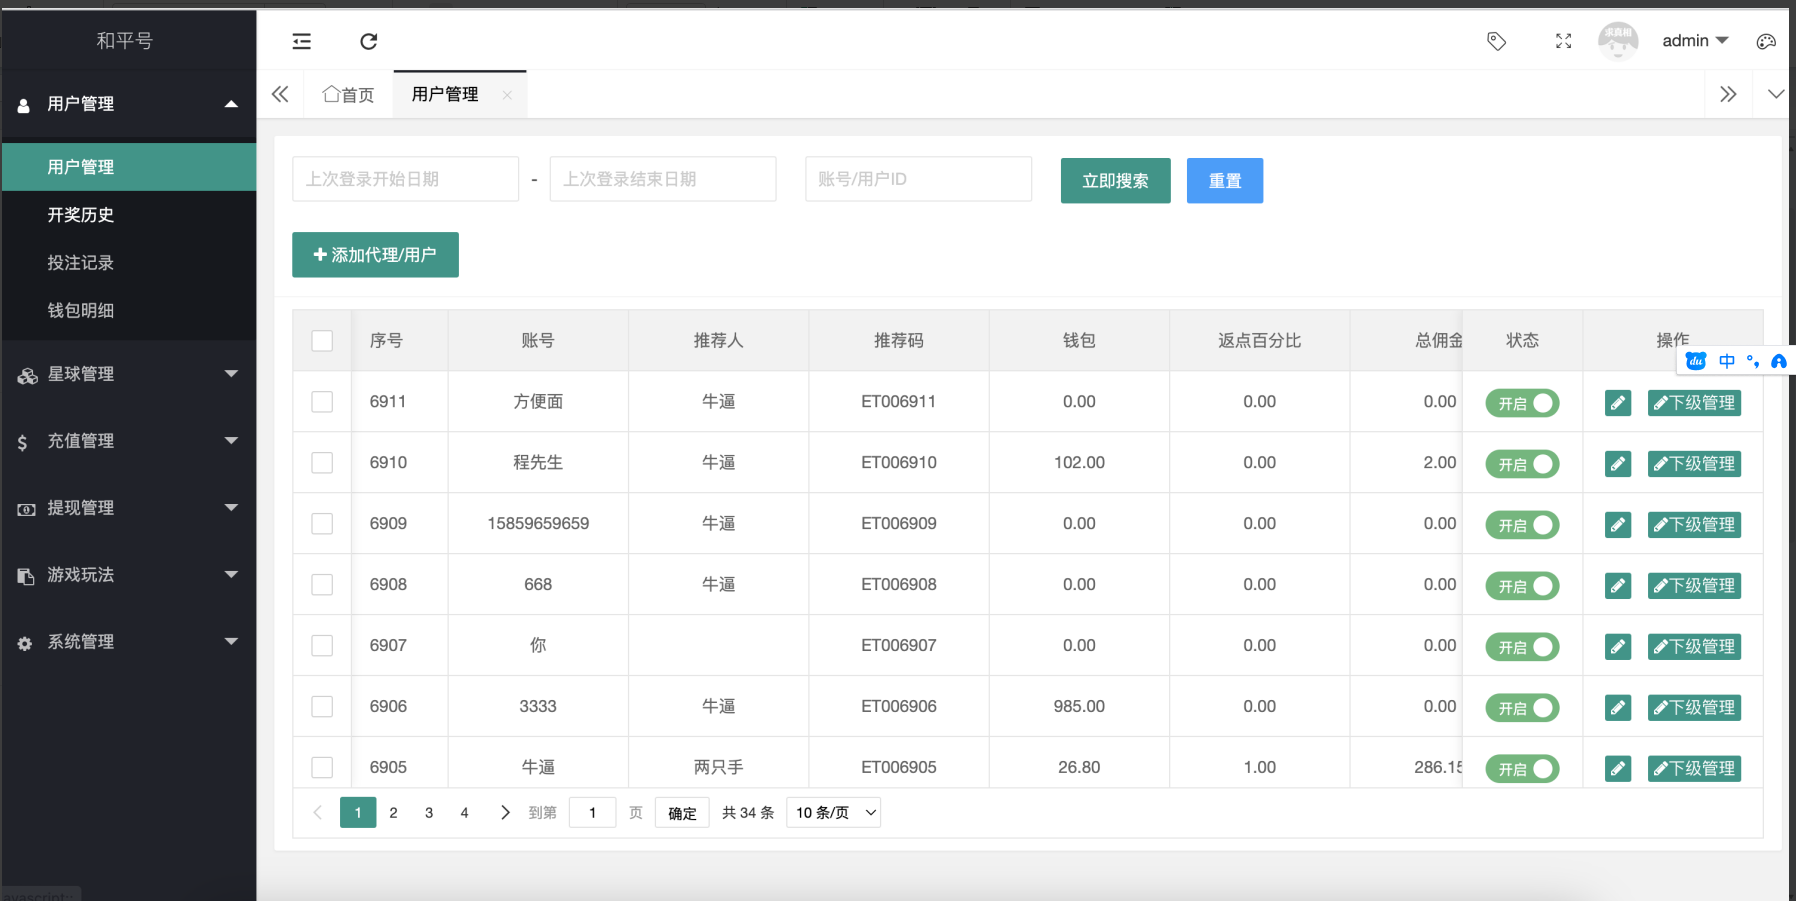Jump to page 4 in pagination
Screen dimensions: 1796x901
(x=464, y=813)
